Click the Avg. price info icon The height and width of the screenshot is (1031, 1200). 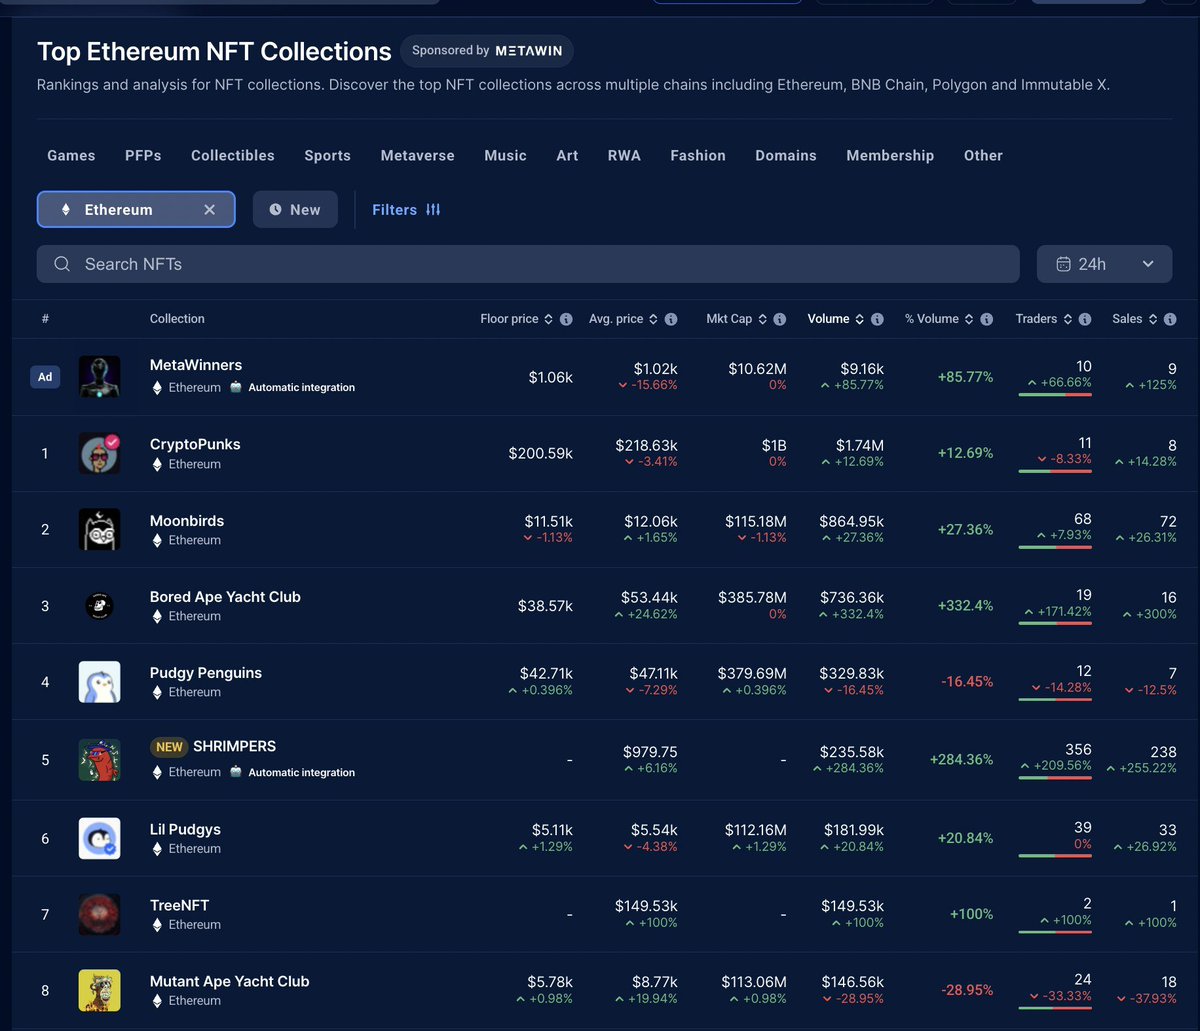coord(671,319)
